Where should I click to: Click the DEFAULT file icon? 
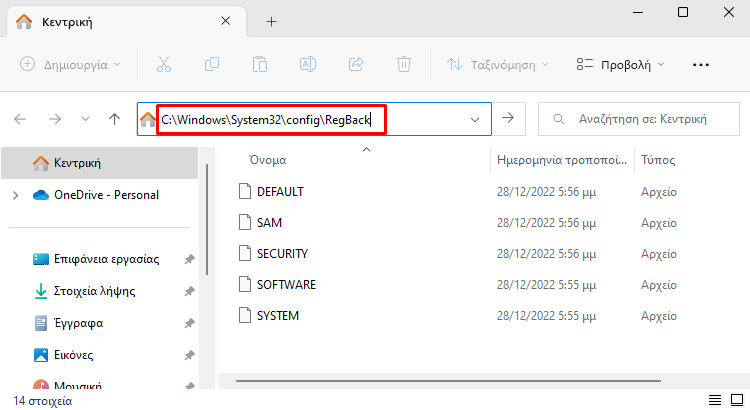pos(245,191)
